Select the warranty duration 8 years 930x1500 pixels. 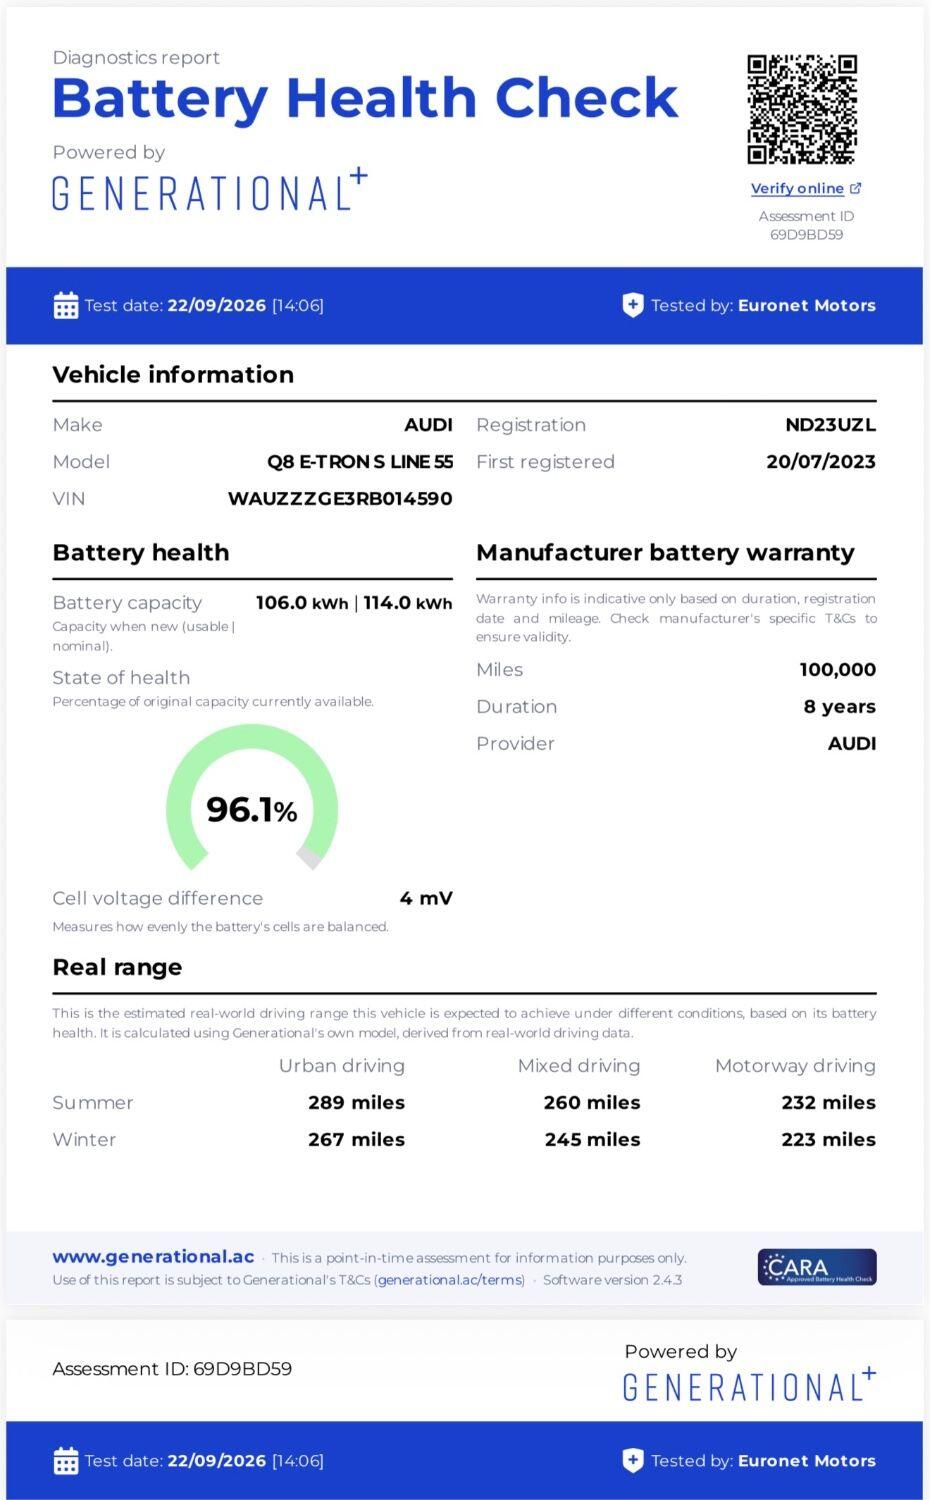[x=840, y=707]
